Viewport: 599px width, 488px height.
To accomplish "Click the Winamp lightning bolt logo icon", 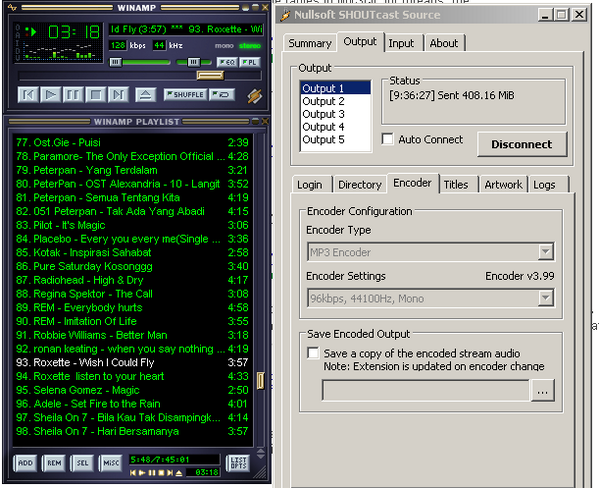I will tap(254, 96).
